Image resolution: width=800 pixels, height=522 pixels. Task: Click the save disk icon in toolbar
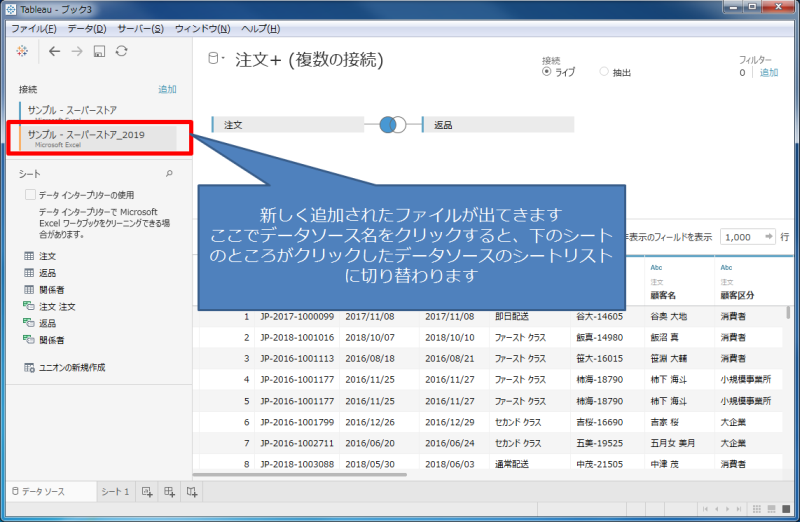coord(99,51)
